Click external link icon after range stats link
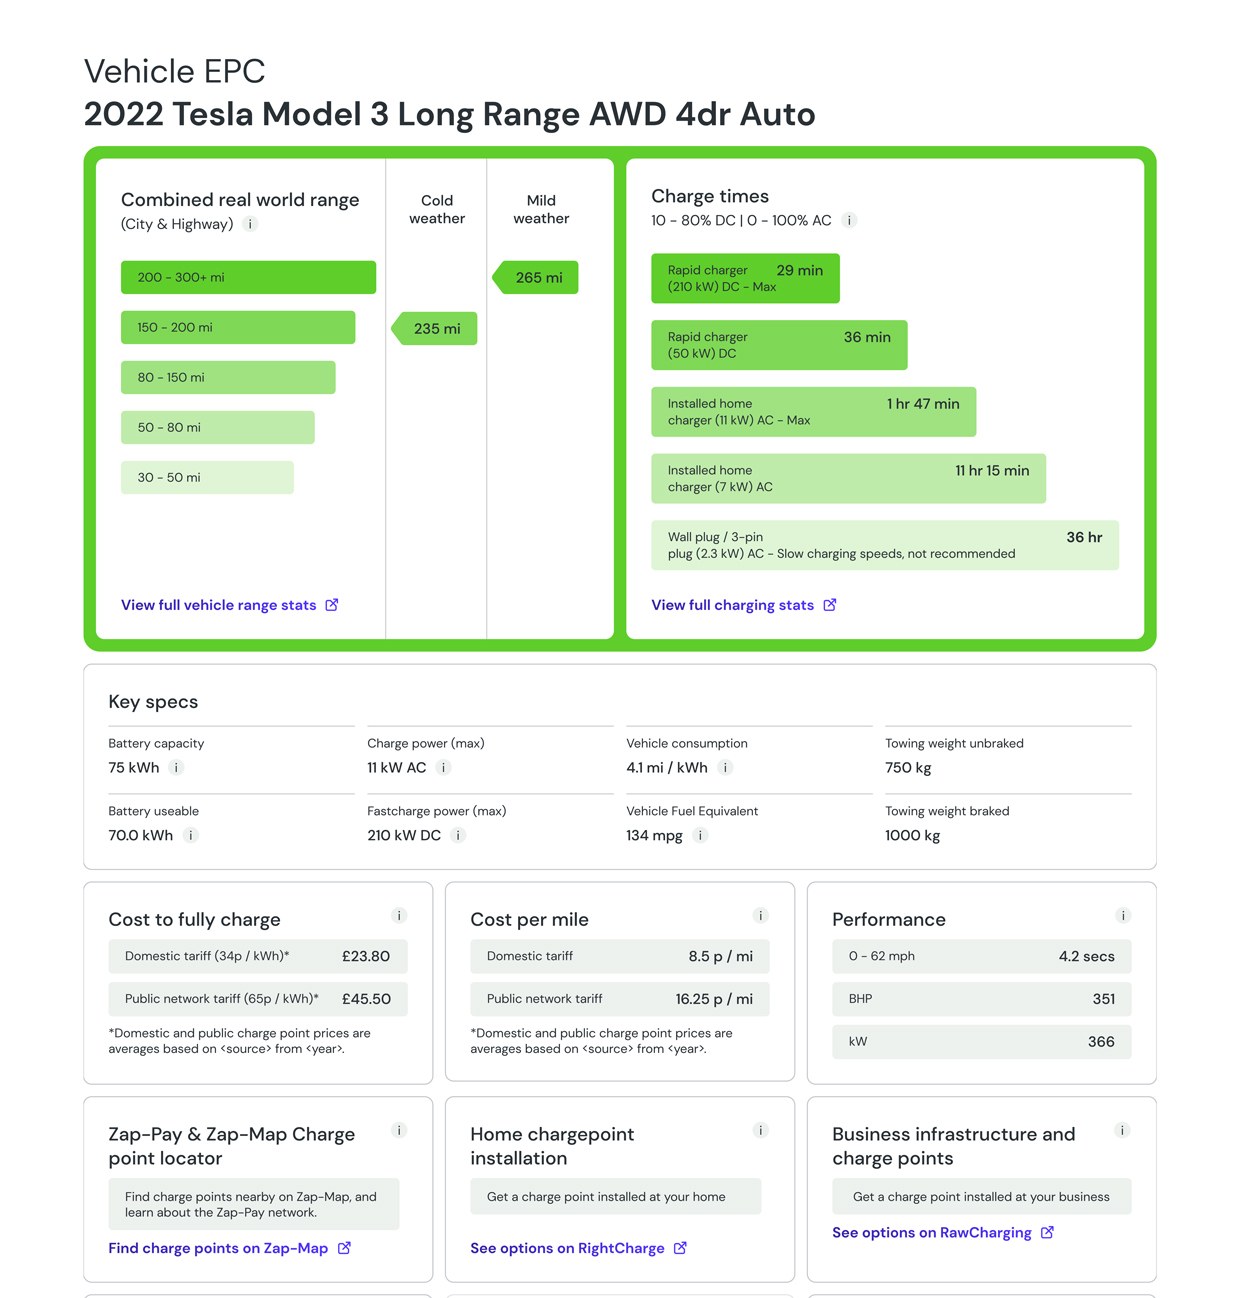 tap(332, 604)
